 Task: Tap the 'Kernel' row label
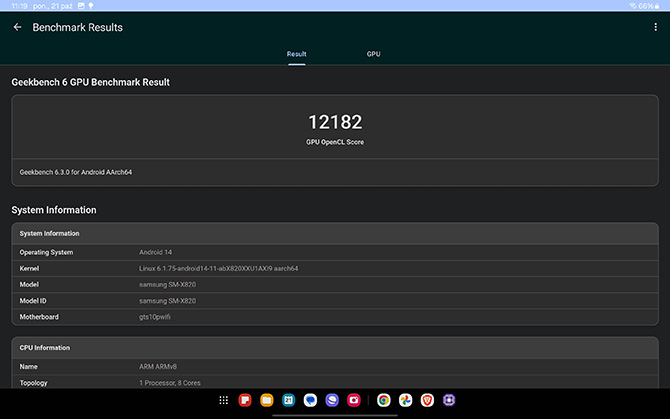(29, 269)
